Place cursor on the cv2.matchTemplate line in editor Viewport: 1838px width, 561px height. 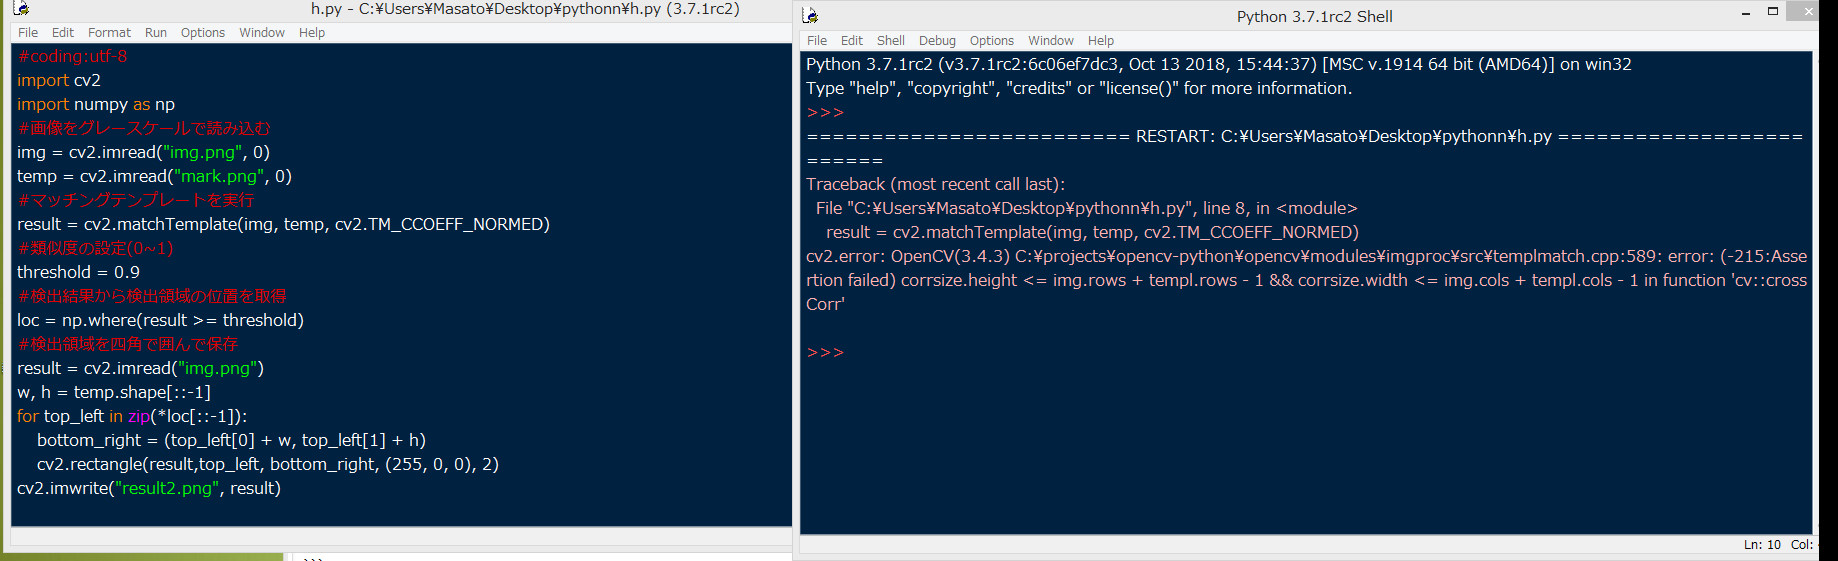click(x=283, y=224)
